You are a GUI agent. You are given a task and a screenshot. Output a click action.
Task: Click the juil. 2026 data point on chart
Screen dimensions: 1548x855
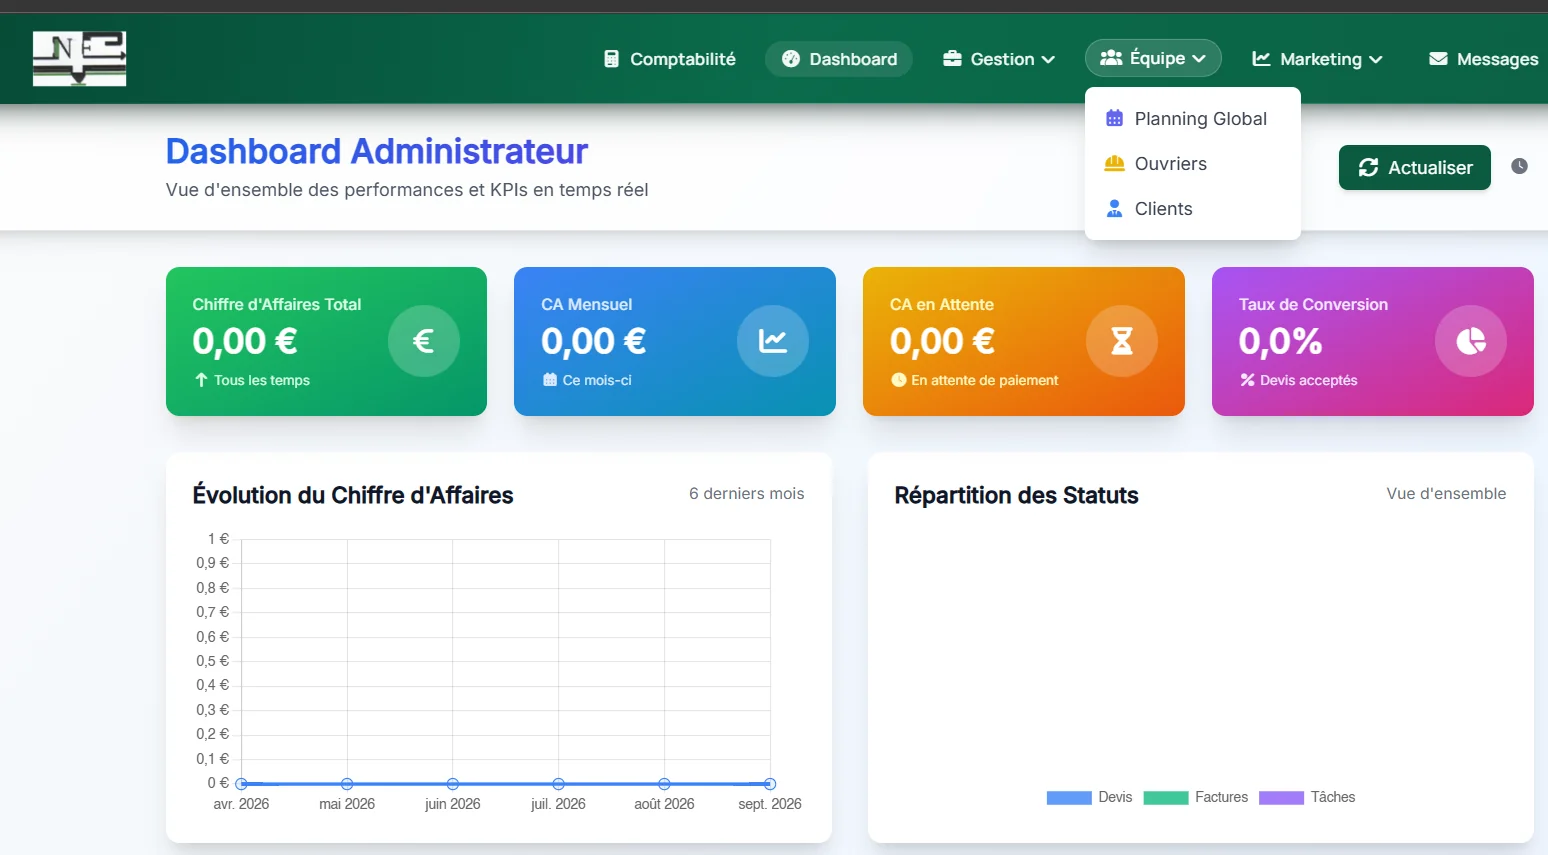(559, 784)
